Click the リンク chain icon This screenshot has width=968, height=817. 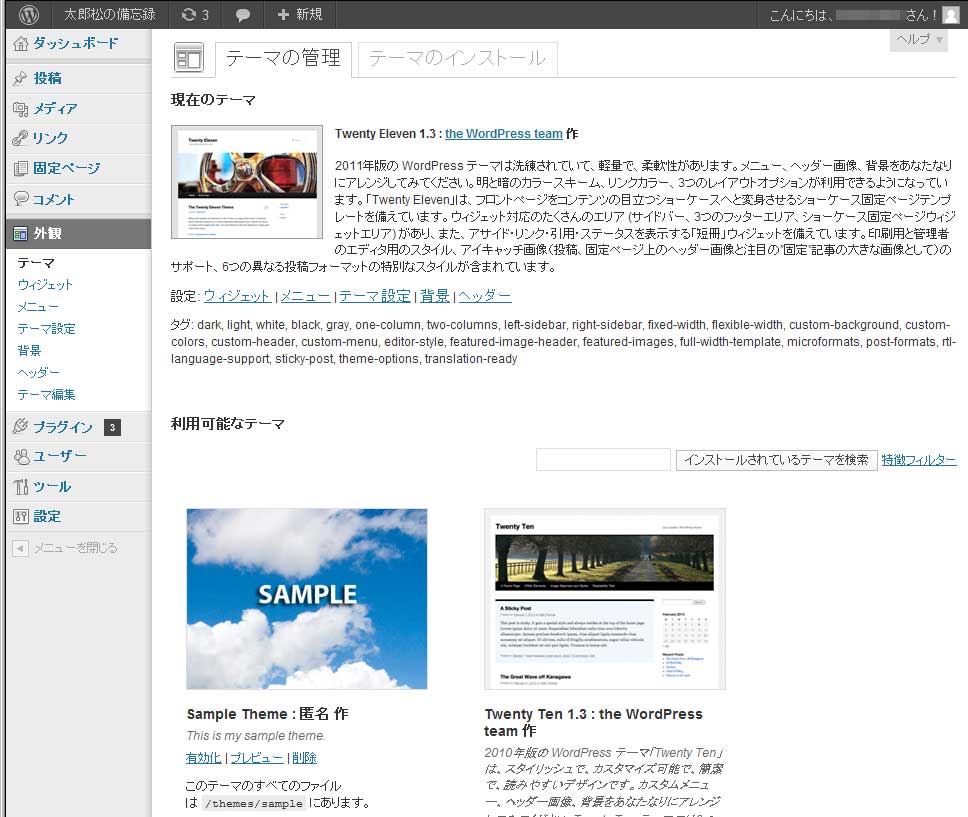[20, 138]
